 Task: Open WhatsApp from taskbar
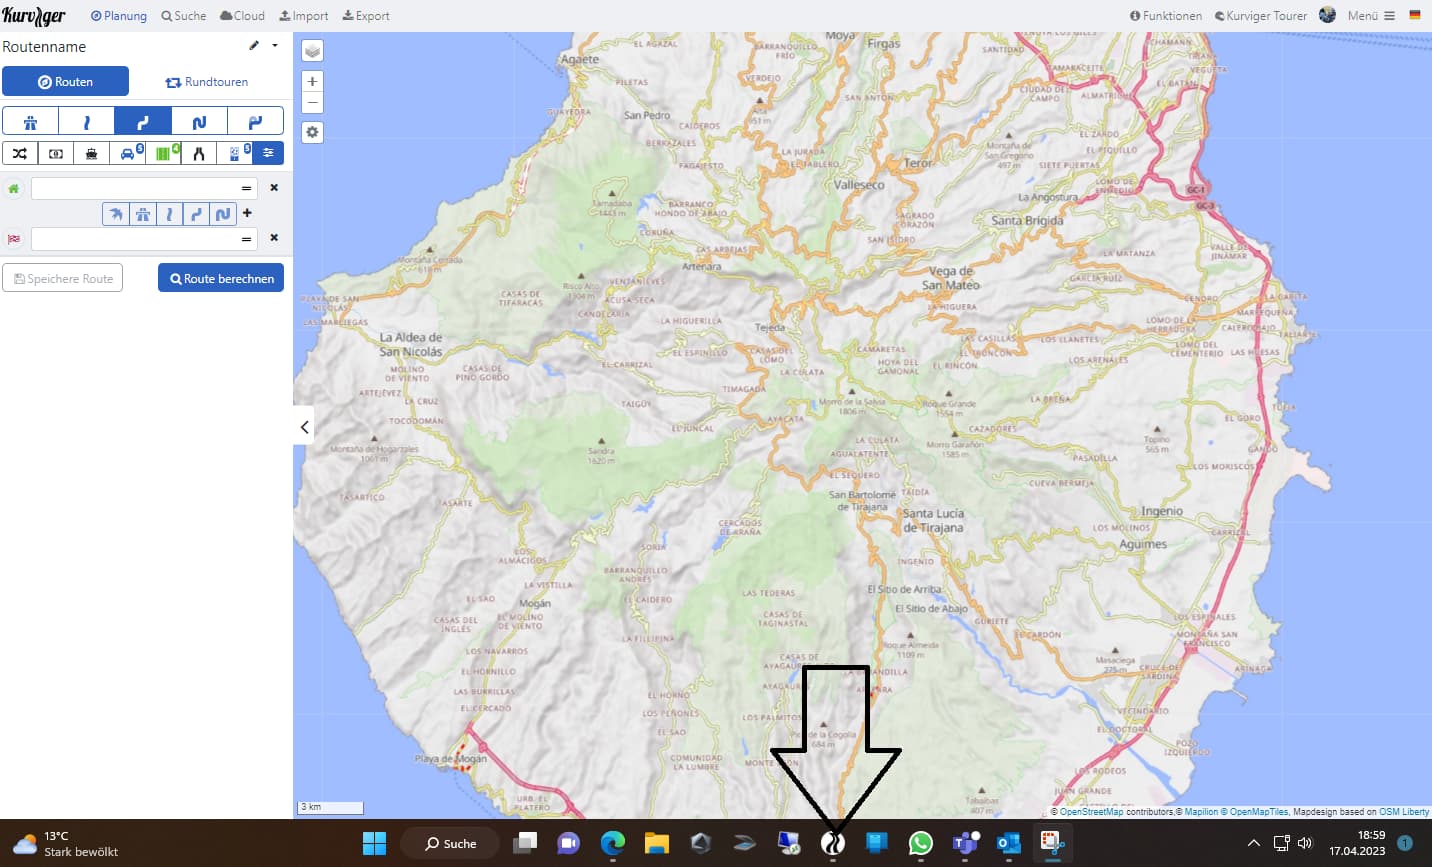pyautogui.click(x=921, y=843)
